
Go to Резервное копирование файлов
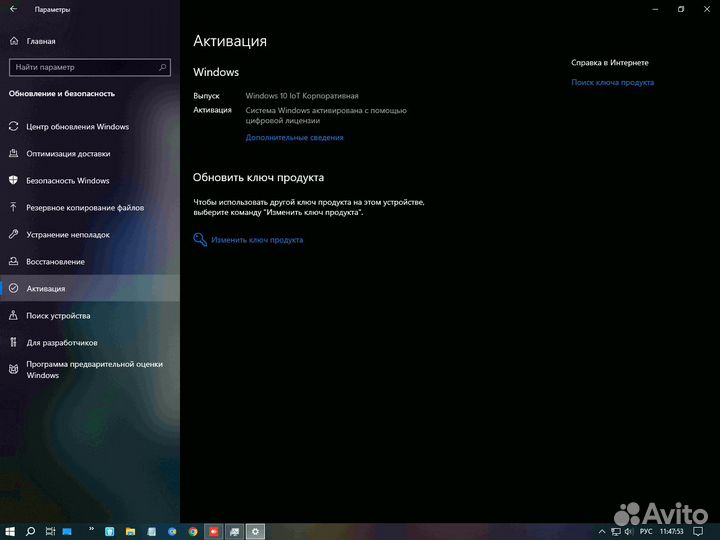[85, 208]
